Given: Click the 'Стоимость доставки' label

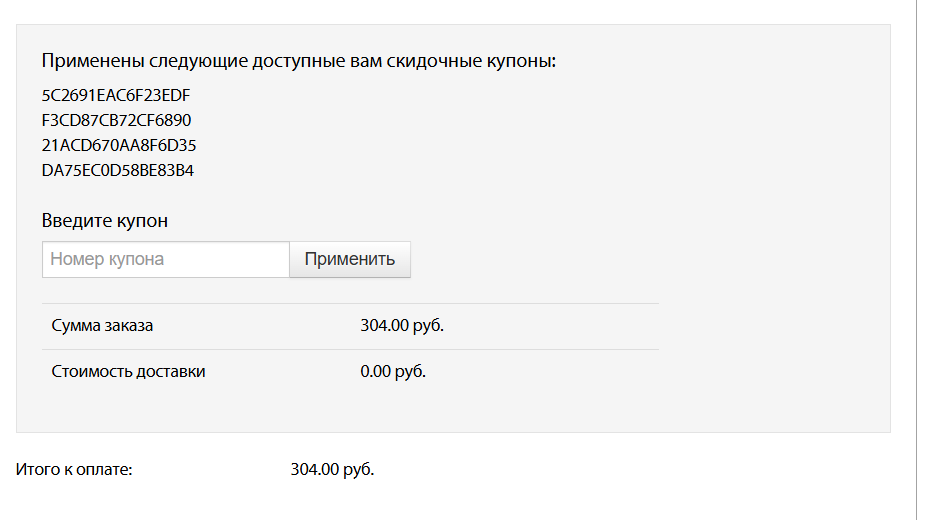Looking at the screenshot, I should [x=128, y=372].
